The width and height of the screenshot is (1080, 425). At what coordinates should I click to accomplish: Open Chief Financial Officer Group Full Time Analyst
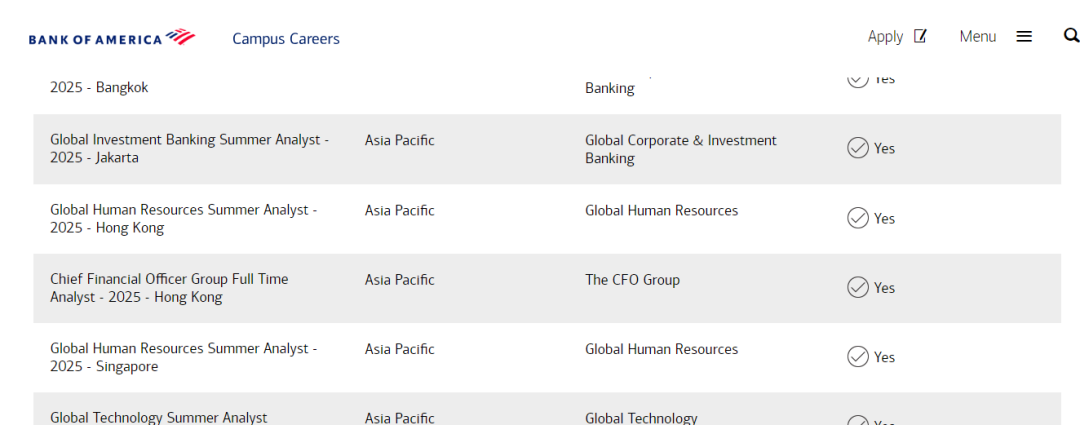click(169, 288)
